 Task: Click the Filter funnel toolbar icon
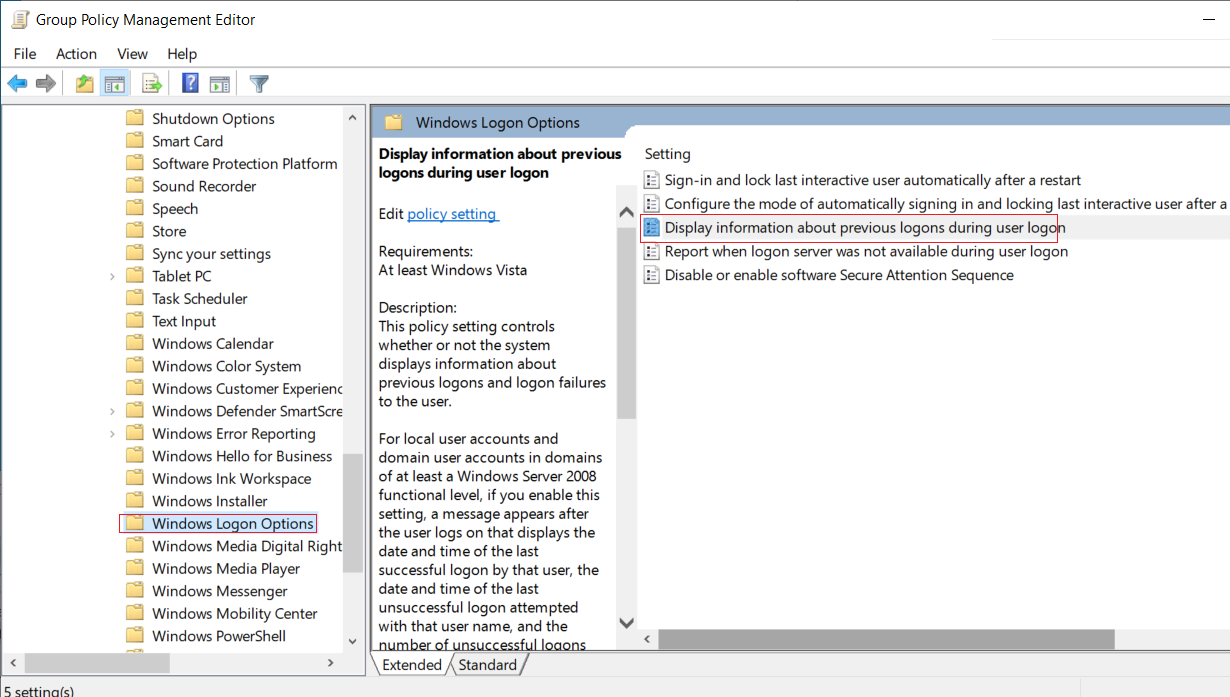point(259,84)
